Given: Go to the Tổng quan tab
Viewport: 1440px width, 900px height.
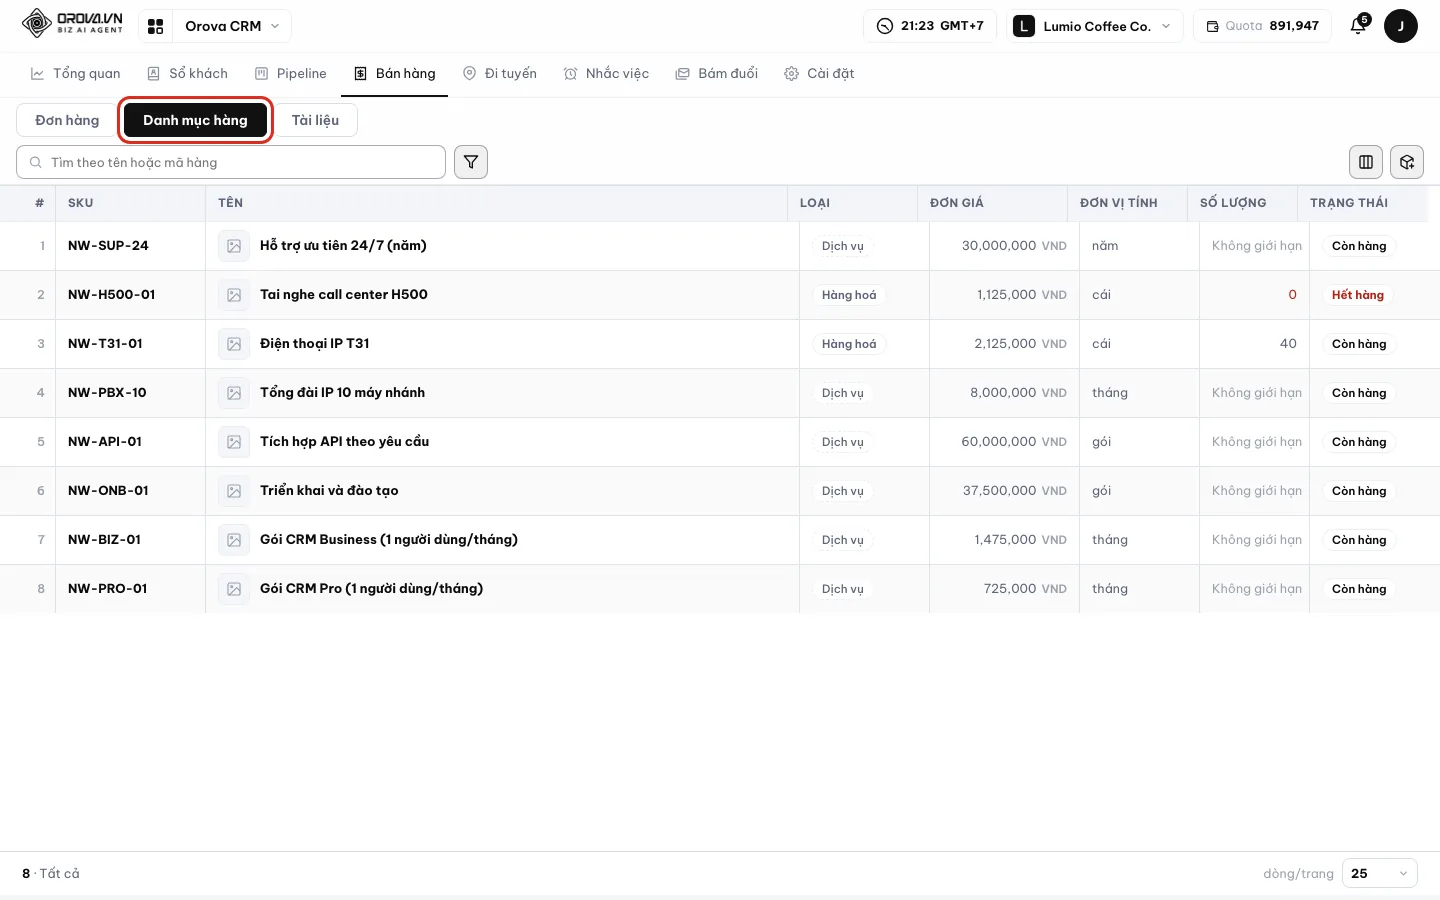Looking at the screenshot, I should [76, 73].
